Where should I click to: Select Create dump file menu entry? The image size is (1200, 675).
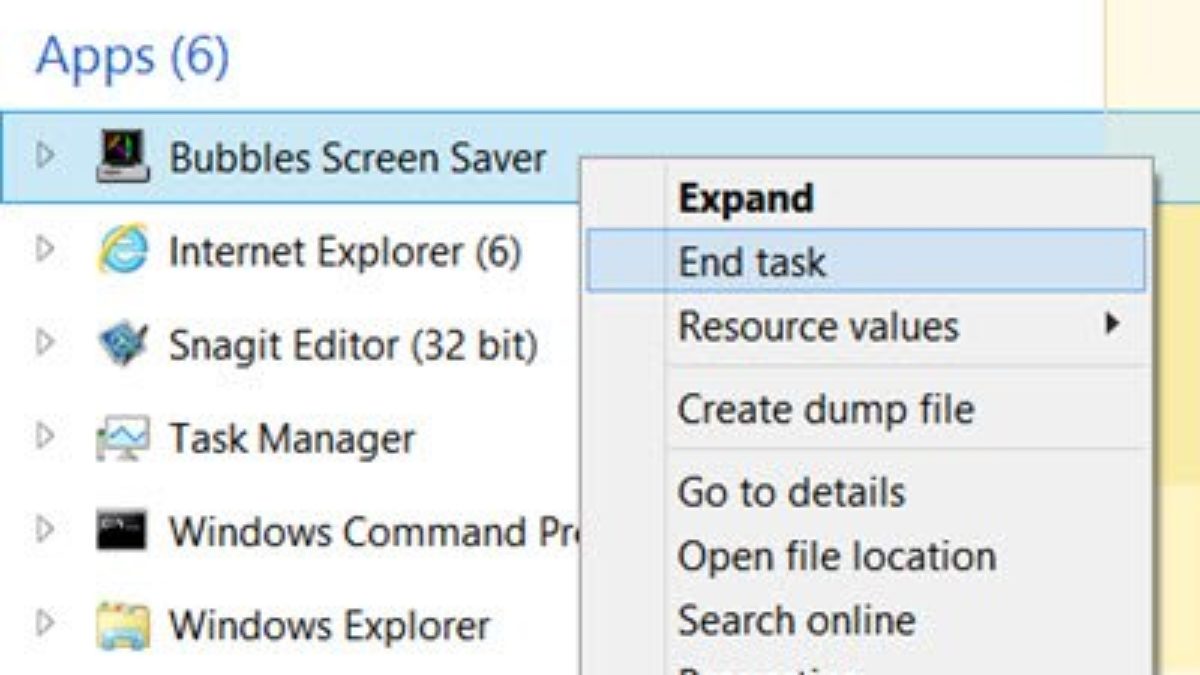pyautogui.click(x=825, y=408)
